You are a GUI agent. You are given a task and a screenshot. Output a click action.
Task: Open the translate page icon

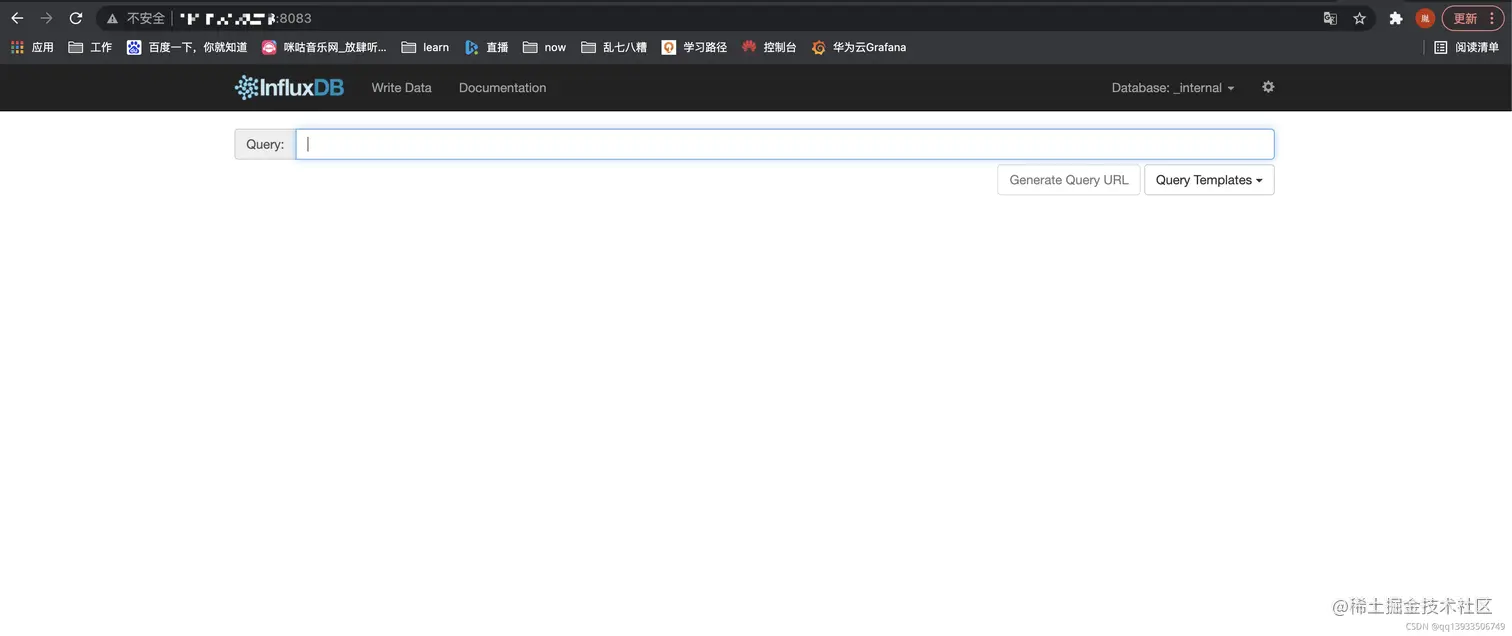tap(1330, 18)
